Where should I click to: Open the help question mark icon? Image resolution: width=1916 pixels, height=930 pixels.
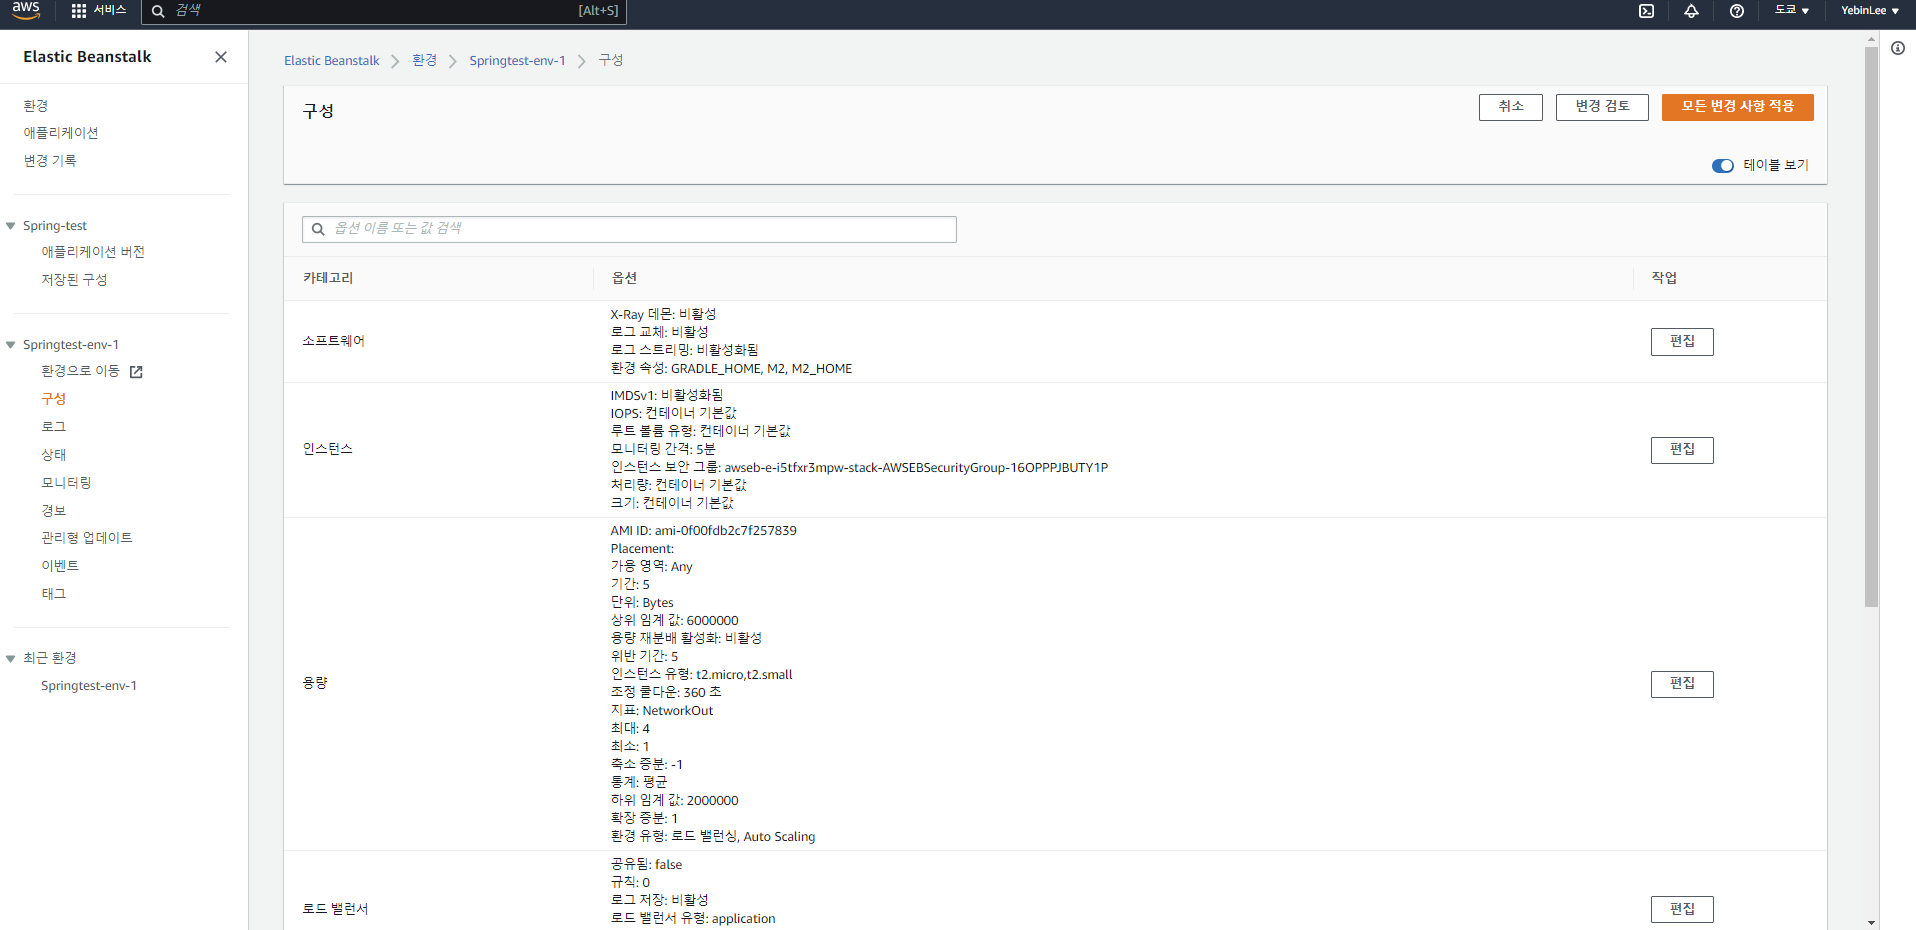point(1737,11)
